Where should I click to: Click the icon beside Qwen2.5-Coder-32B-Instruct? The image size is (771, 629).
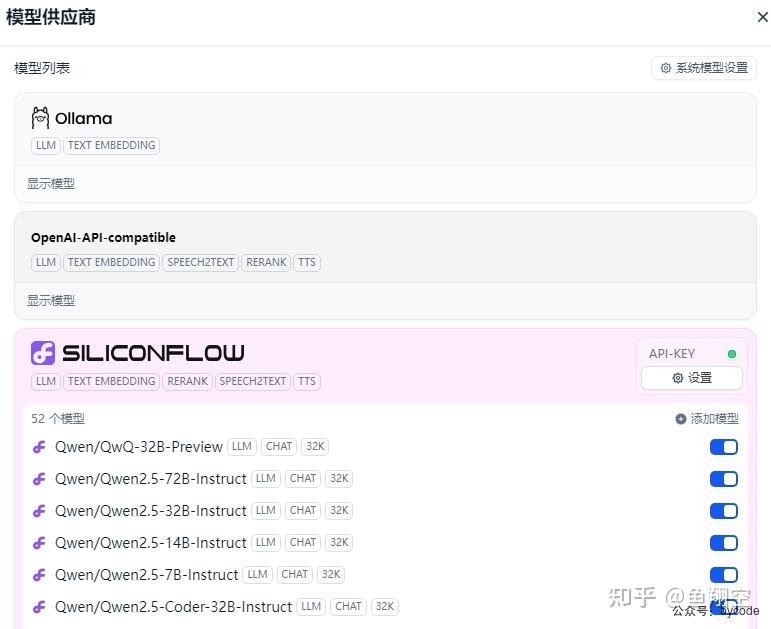(x=39, y=607)
